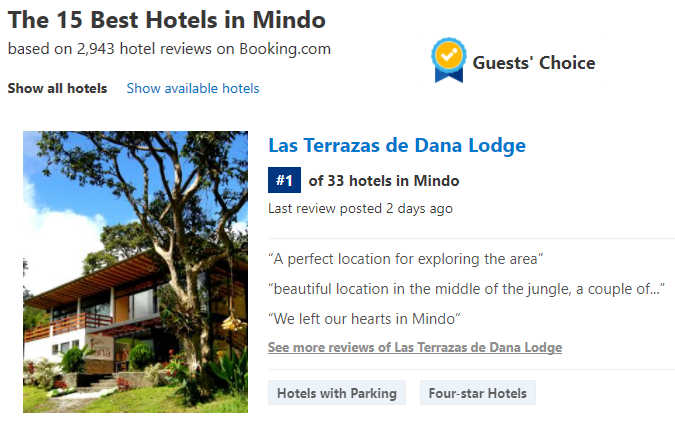Click the Booking.com name in the subtitle
The image size is (675, 438).
click(x=285, y=49)
